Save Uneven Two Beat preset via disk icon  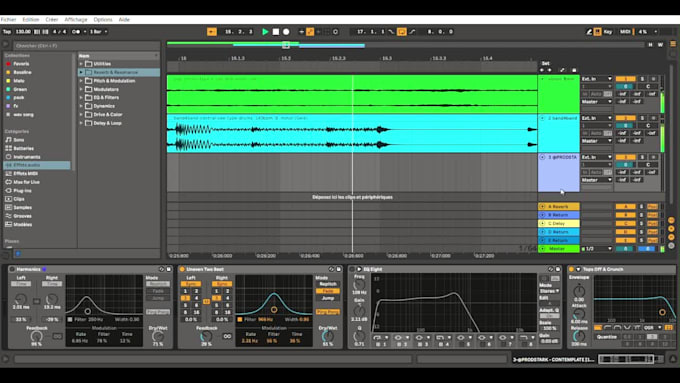pos(339,269)
